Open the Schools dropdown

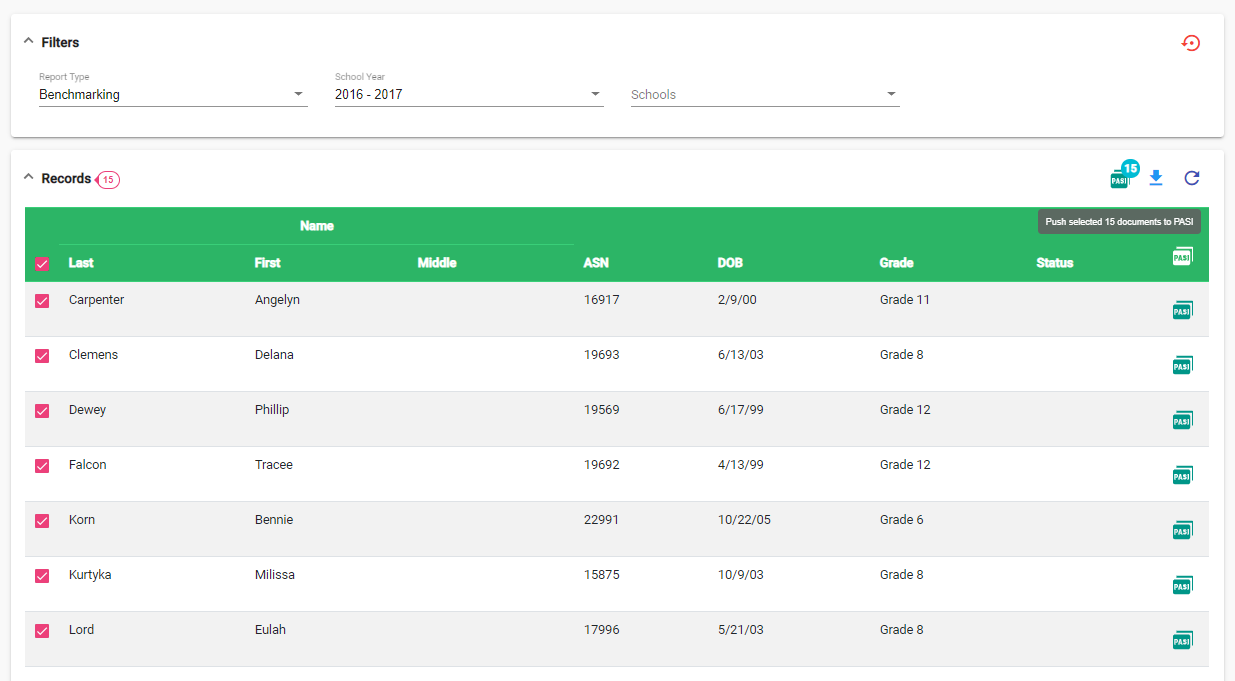click(764, 95)
